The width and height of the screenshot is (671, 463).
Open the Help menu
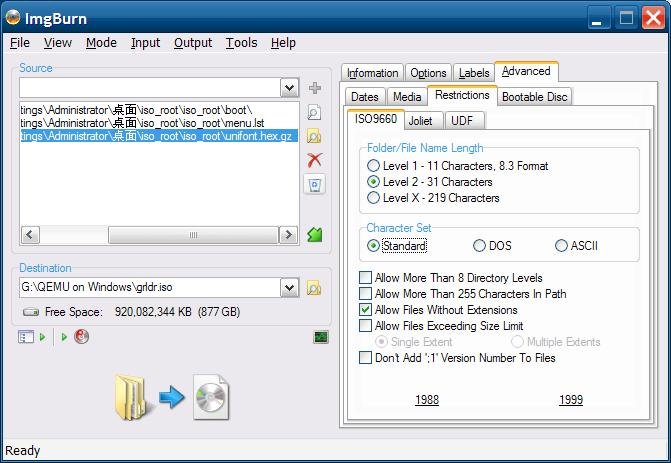(x=283, y=43)
